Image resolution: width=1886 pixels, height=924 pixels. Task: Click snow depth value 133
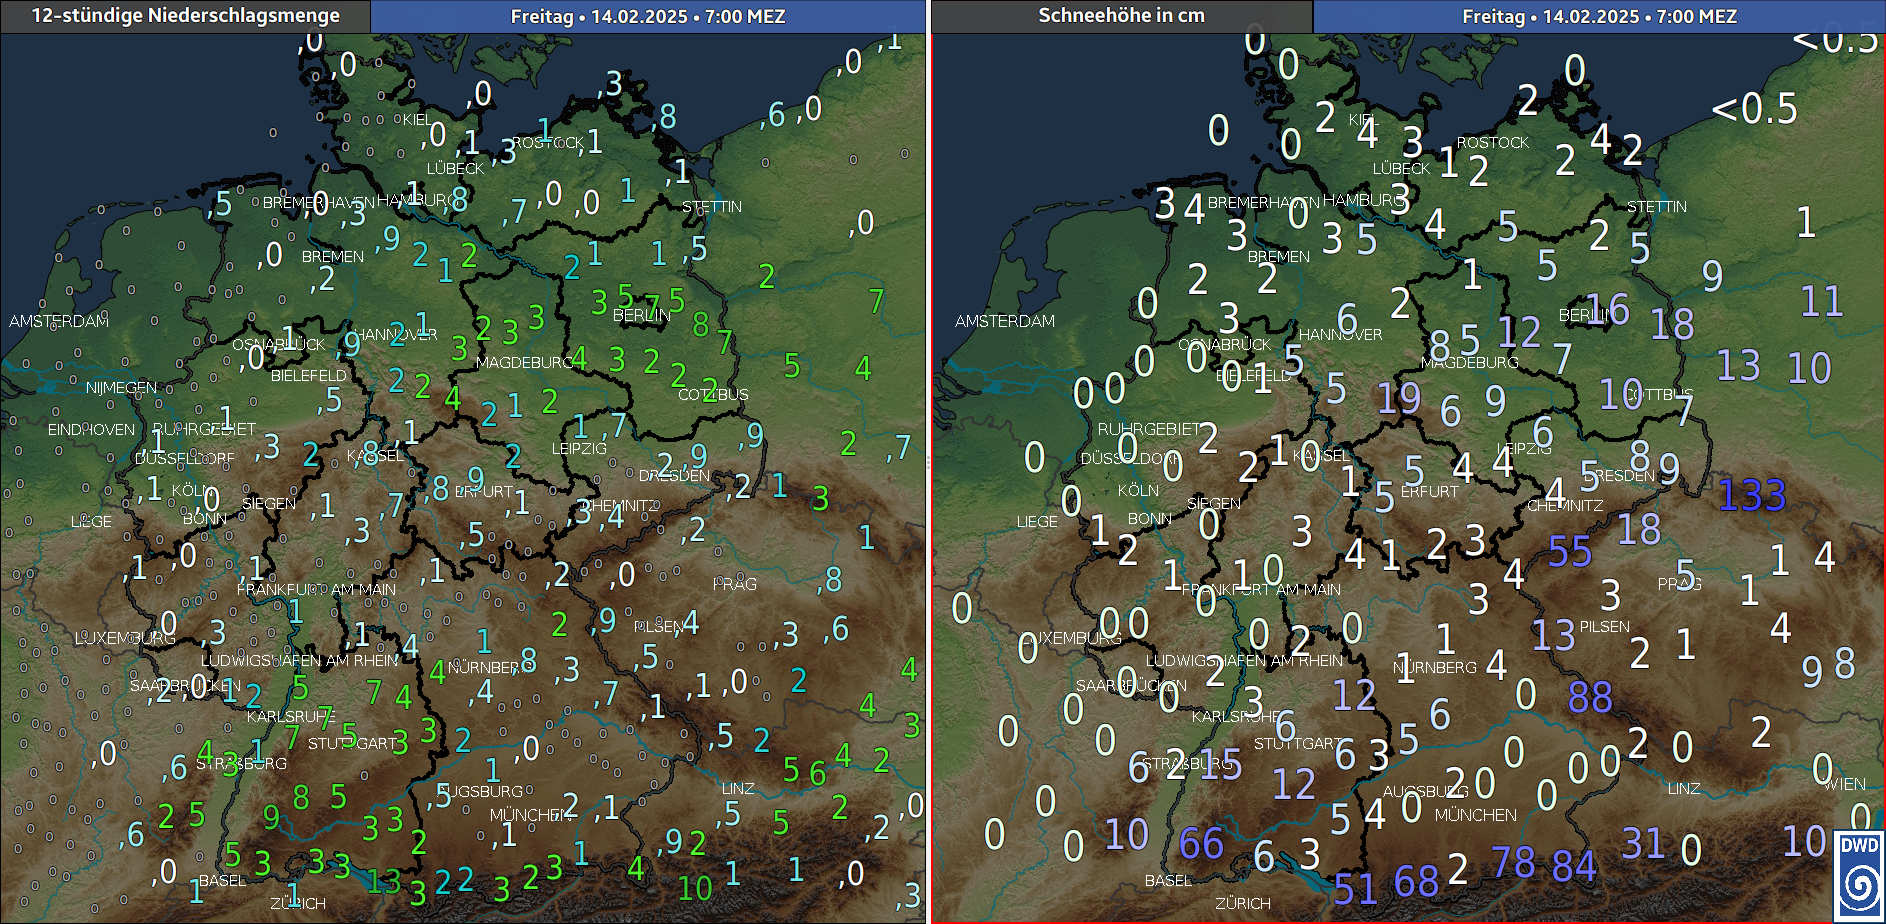[x=1752, y=495]
